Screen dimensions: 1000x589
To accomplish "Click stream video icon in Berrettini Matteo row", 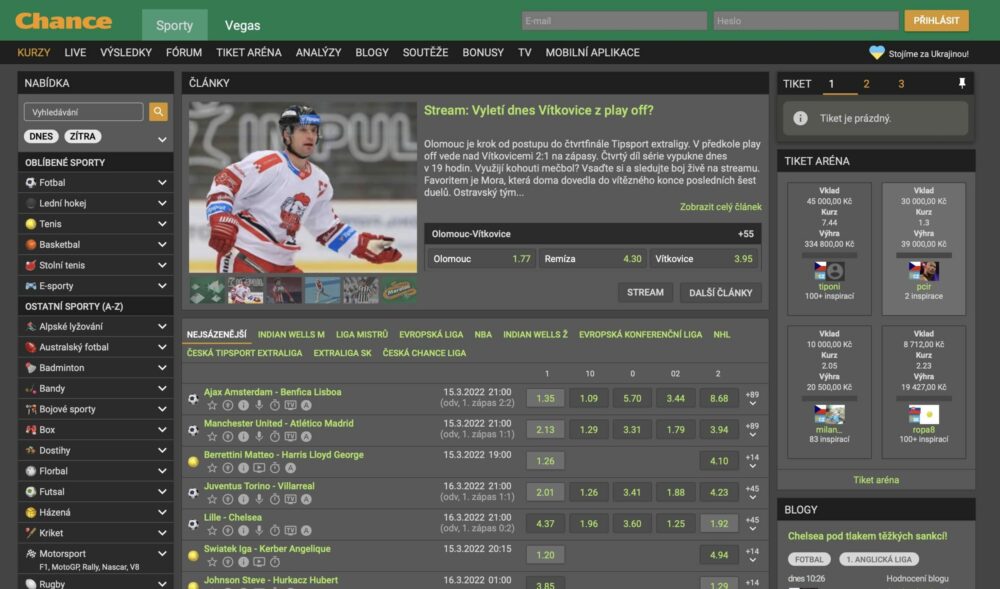I will [x=259, y=468].
